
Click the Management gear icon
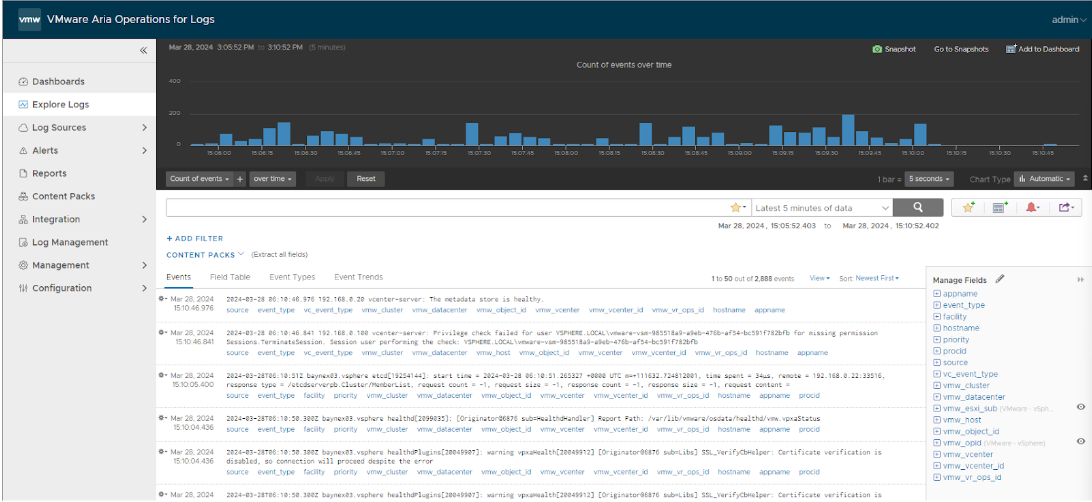[x=23, y=265]
